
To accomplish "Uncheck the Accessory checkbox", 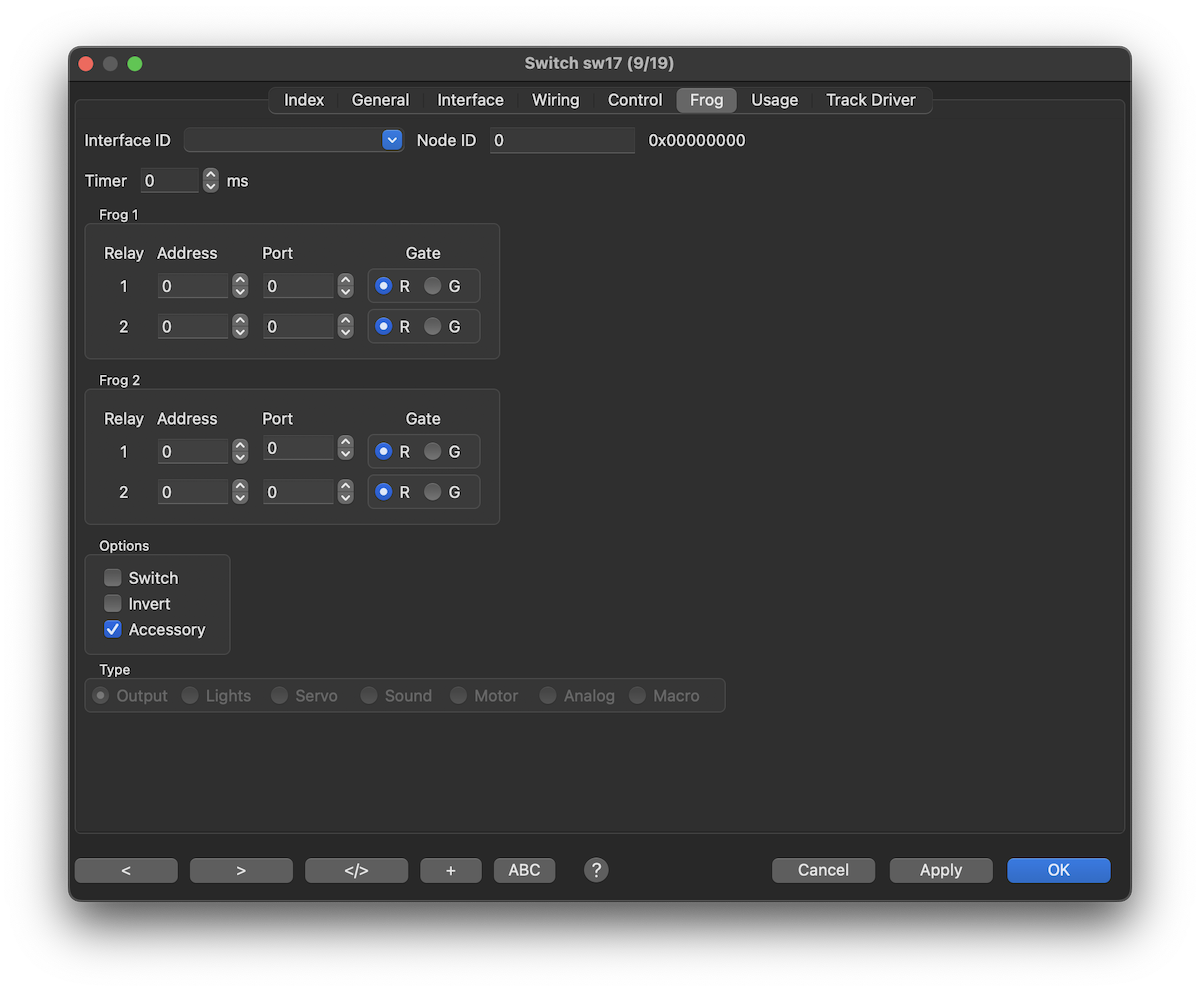I will [x=113, y=630].
